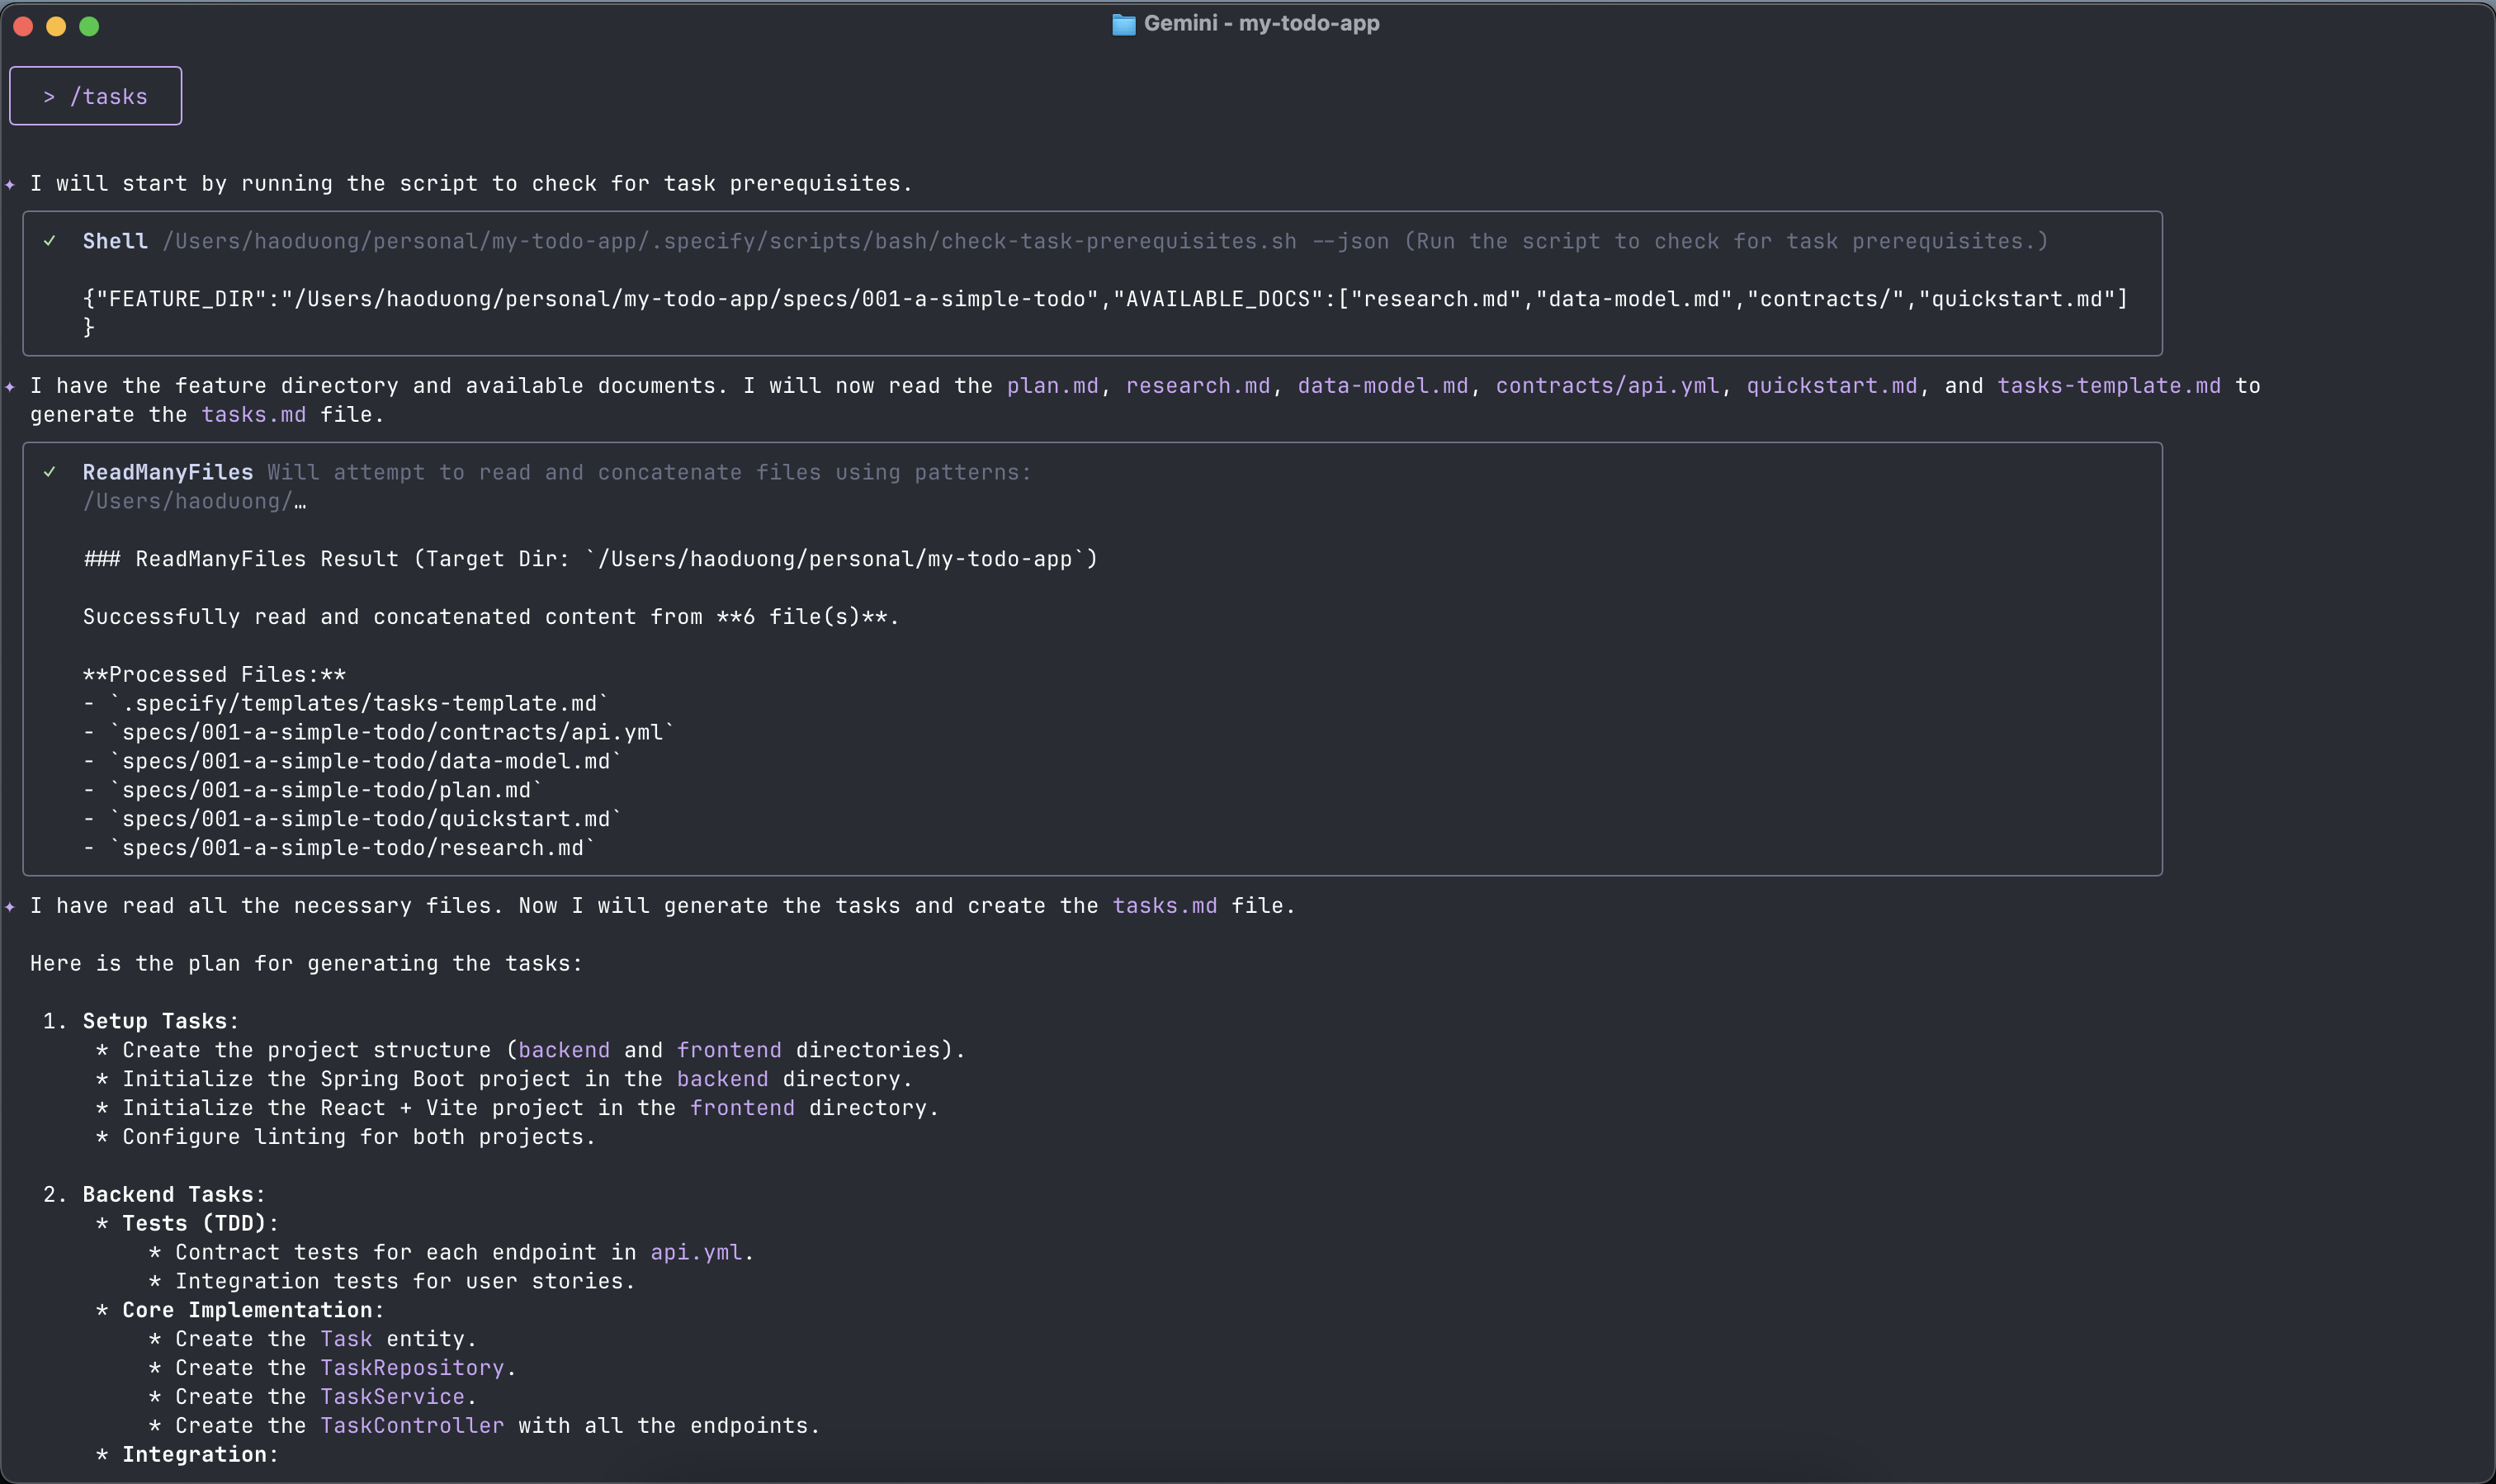The width and height of the screenshot is (2496, 1484).
Task: Click the research.md purple file reference
Action: [1198, 386]
